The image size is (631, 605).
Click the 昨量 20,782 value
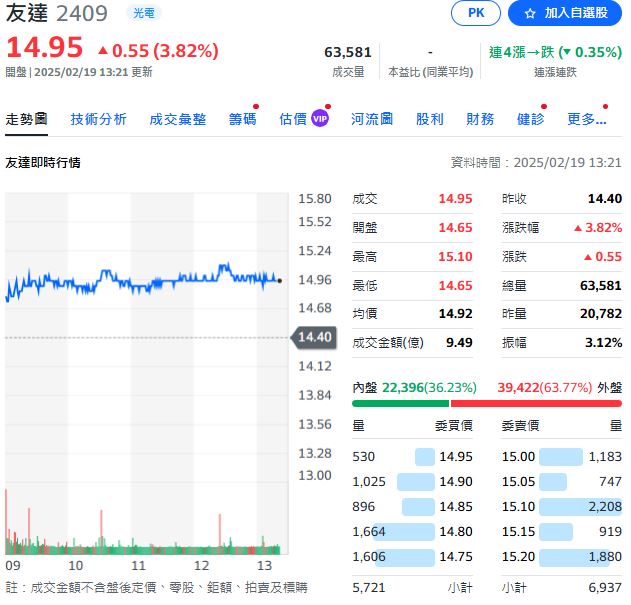[x=601, y=314]
